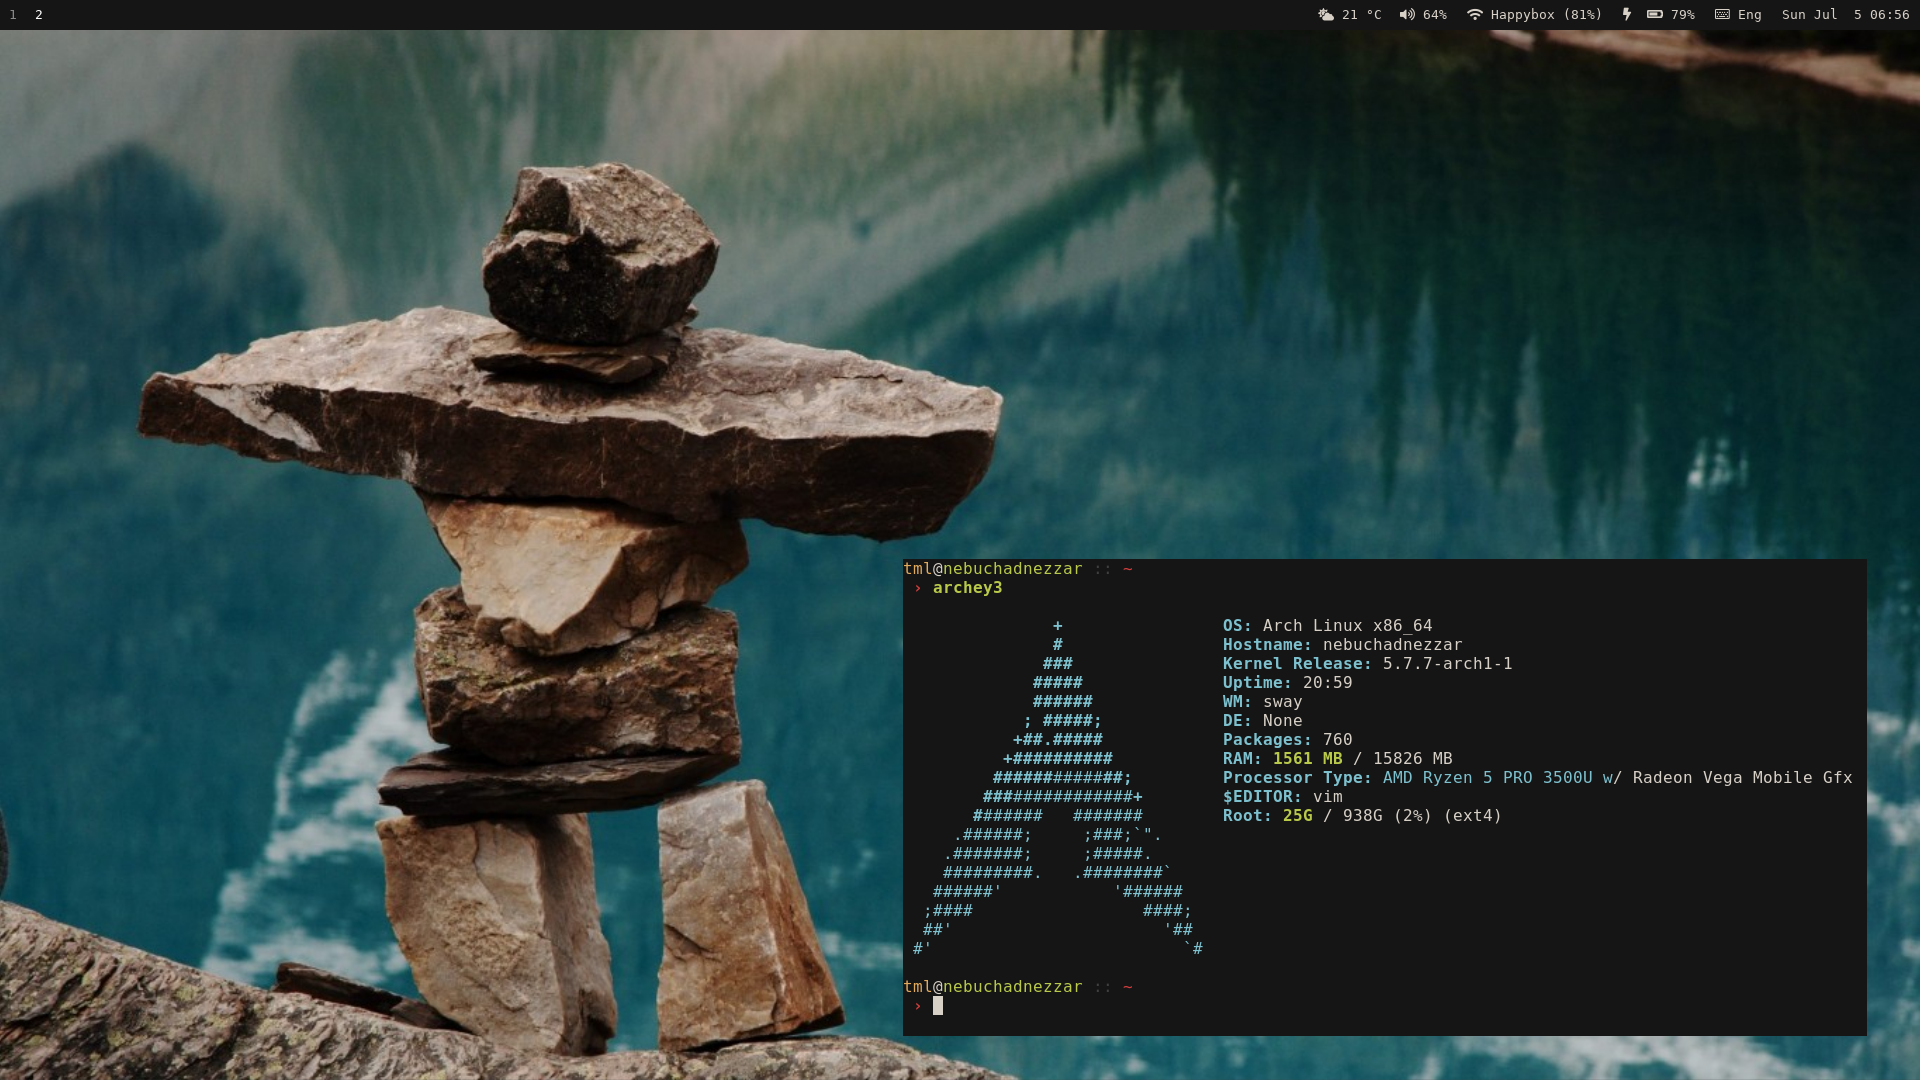The height and width of the screenshot is (1080, 1920).
Task: Click the 21 °C temperature text
Action: pos(1361,15)
